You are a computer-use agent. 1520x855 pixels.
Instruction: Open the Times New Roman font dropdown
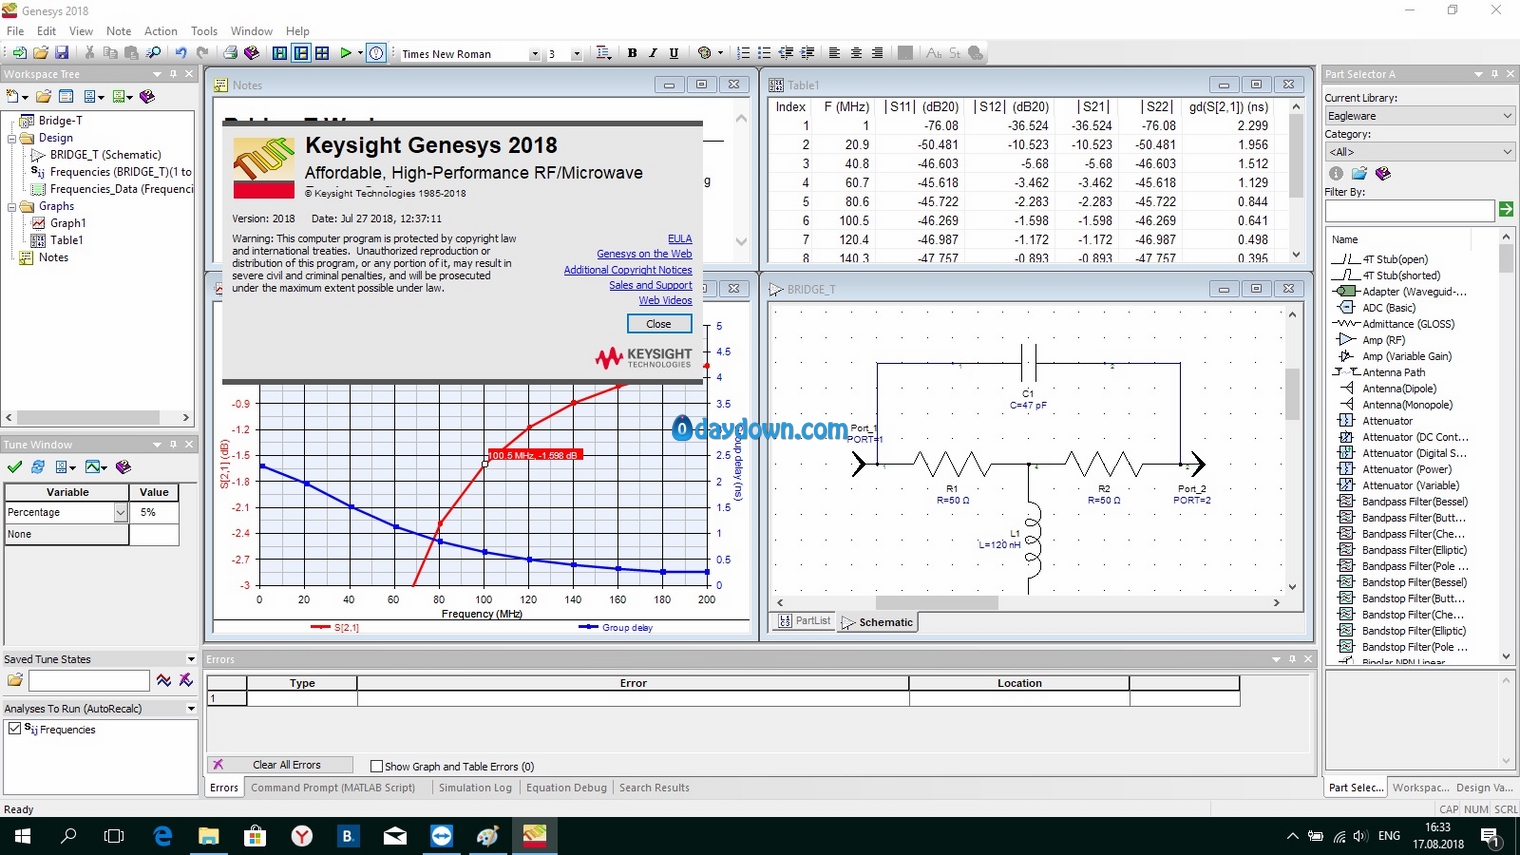point(534,54)
